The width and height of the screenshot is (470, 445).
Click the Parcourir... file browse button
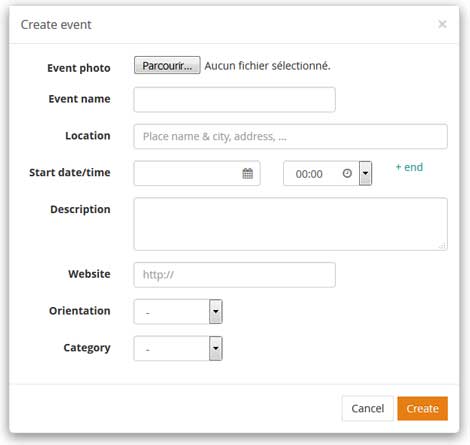[167, 65]
